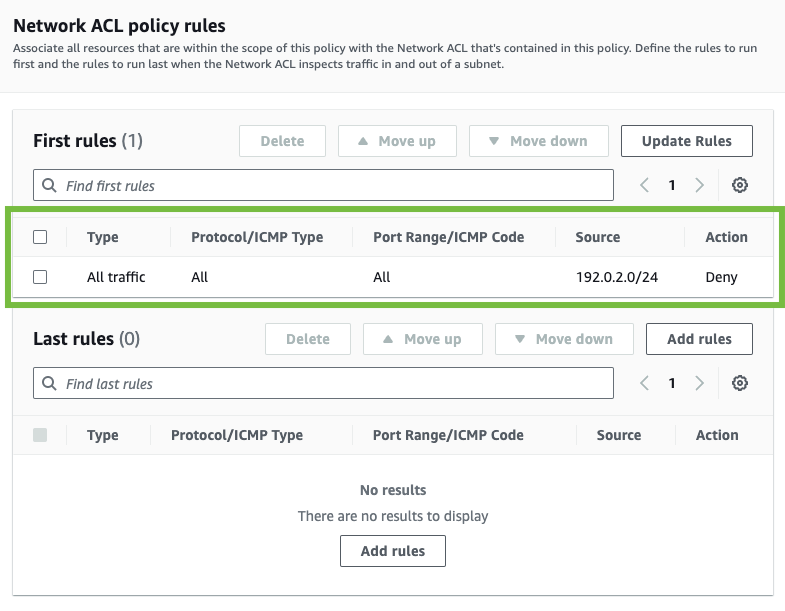785x611 pixels.
Task: Click the Network ACL policy rules heading
Action: (119, 26)
